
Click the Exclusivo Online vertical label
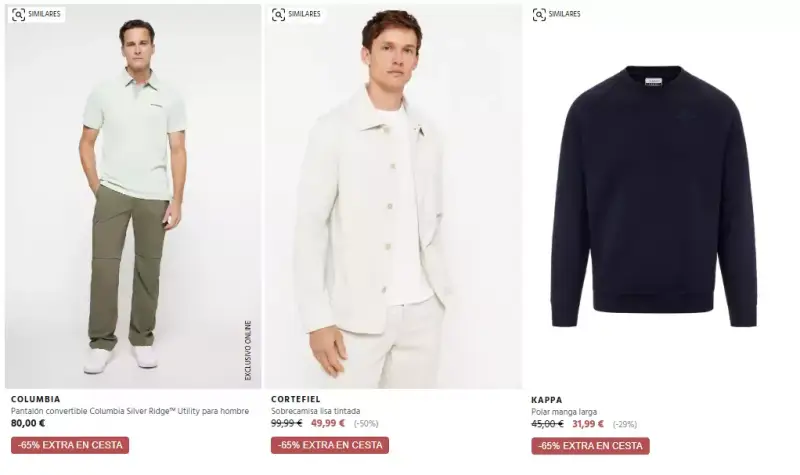click(248, 351)
